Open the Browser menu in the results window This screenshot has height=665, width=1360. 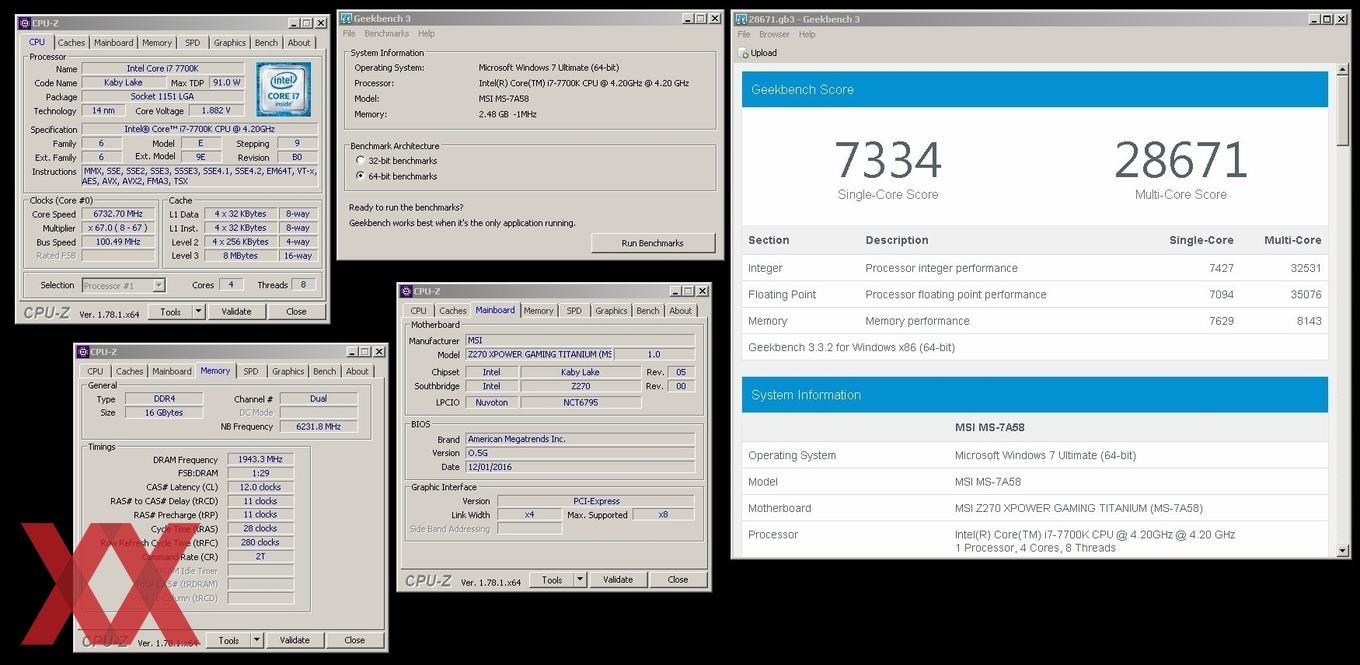[774, 34]
